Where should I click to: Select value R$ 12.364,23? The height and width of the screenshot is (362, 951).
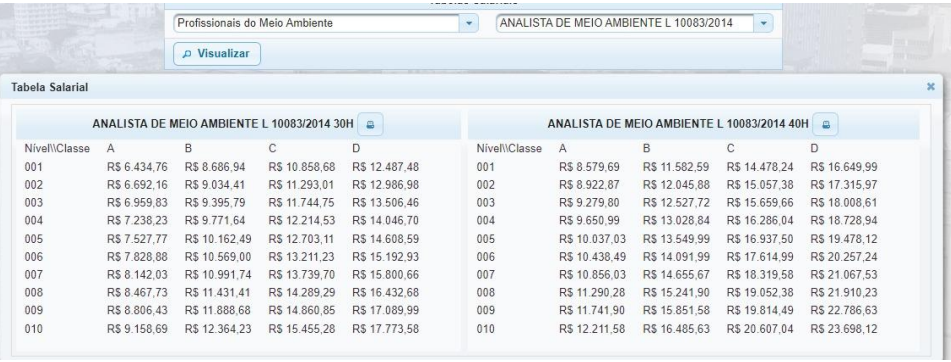pos(218,329)
